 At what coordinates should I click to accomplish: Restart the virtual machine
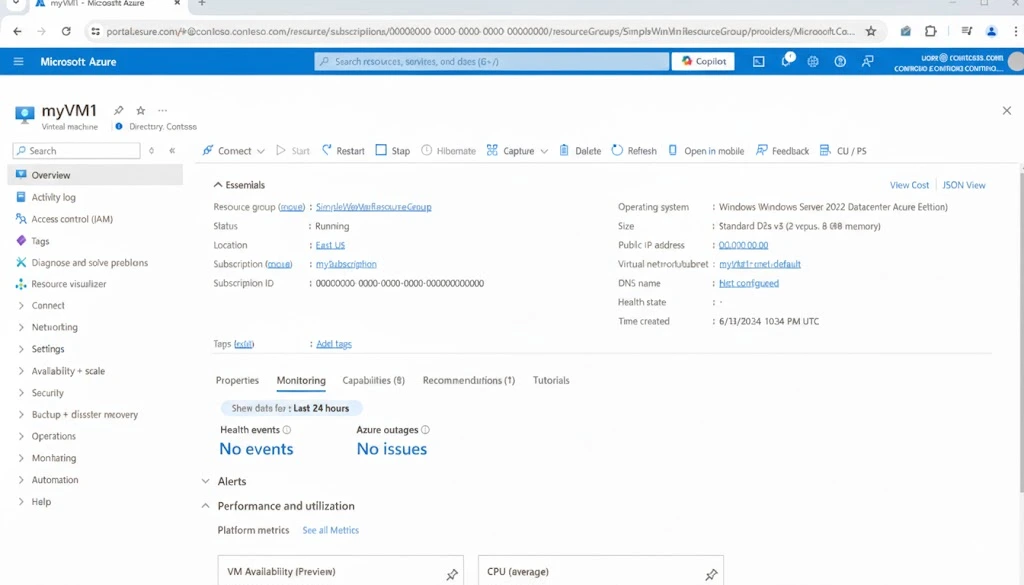pos(343,151)
